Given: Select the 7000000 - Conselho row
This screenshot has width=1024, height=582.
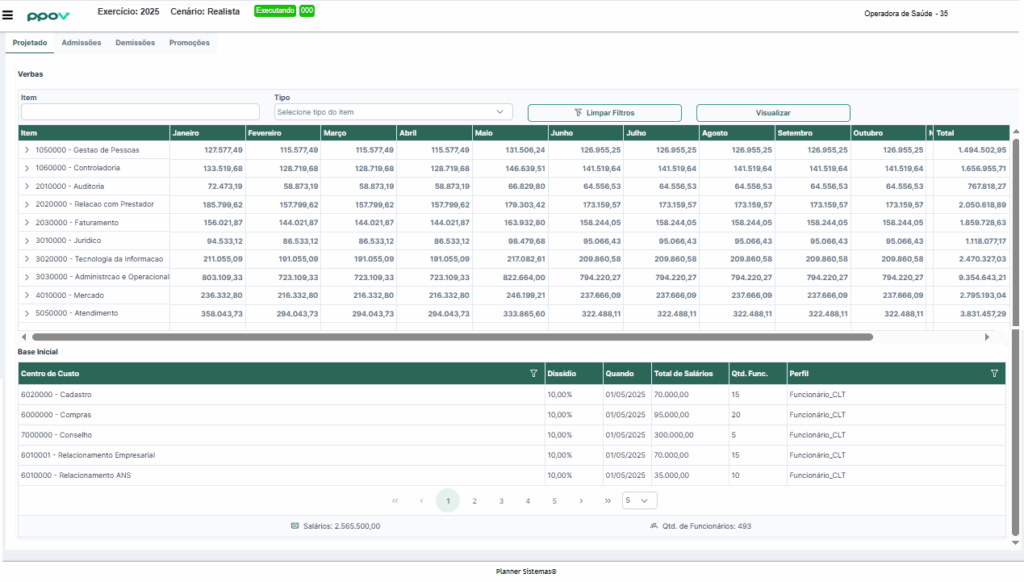Looking at the screenshot, I should pyautogui.click(x=511, y=435).
